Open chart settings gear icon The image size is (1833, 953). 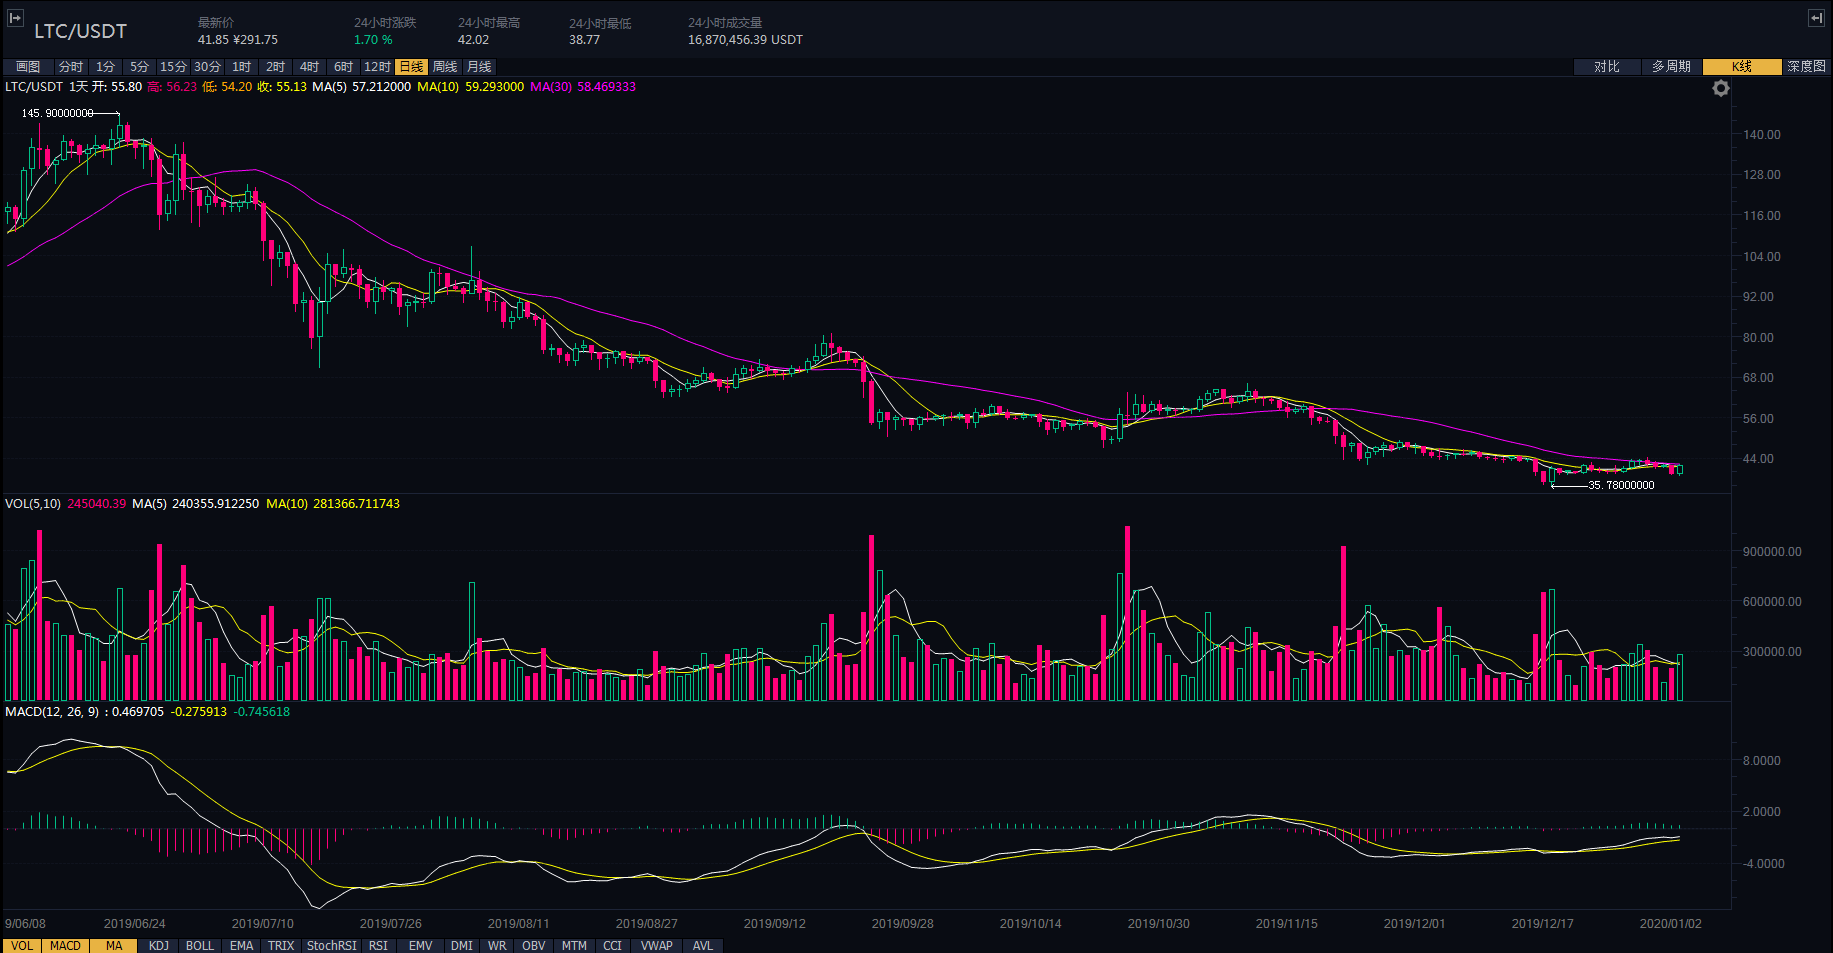(x=1720, y=88)
